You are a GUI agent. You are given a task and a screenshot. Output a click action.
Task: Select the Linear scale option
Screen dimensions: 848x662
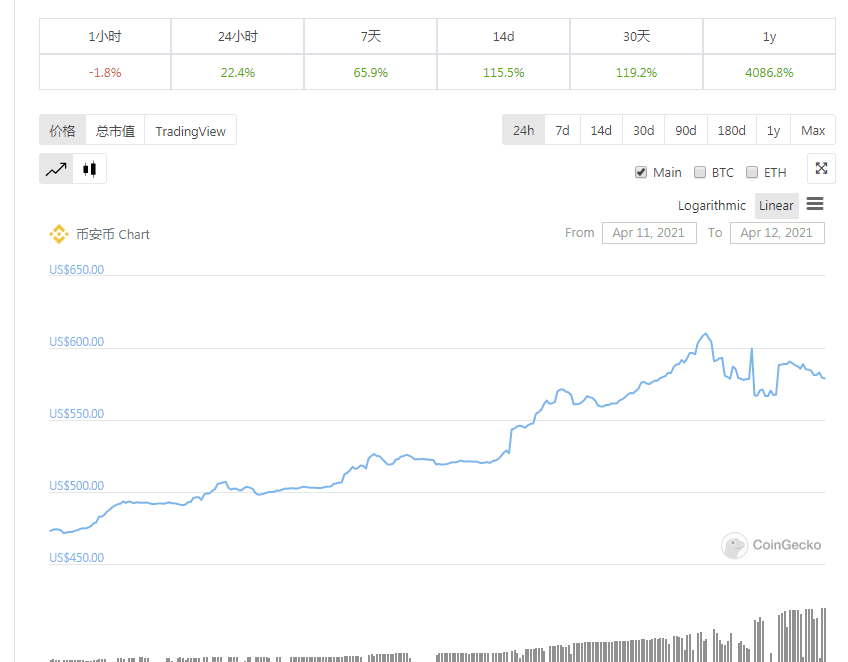(776, 205)
